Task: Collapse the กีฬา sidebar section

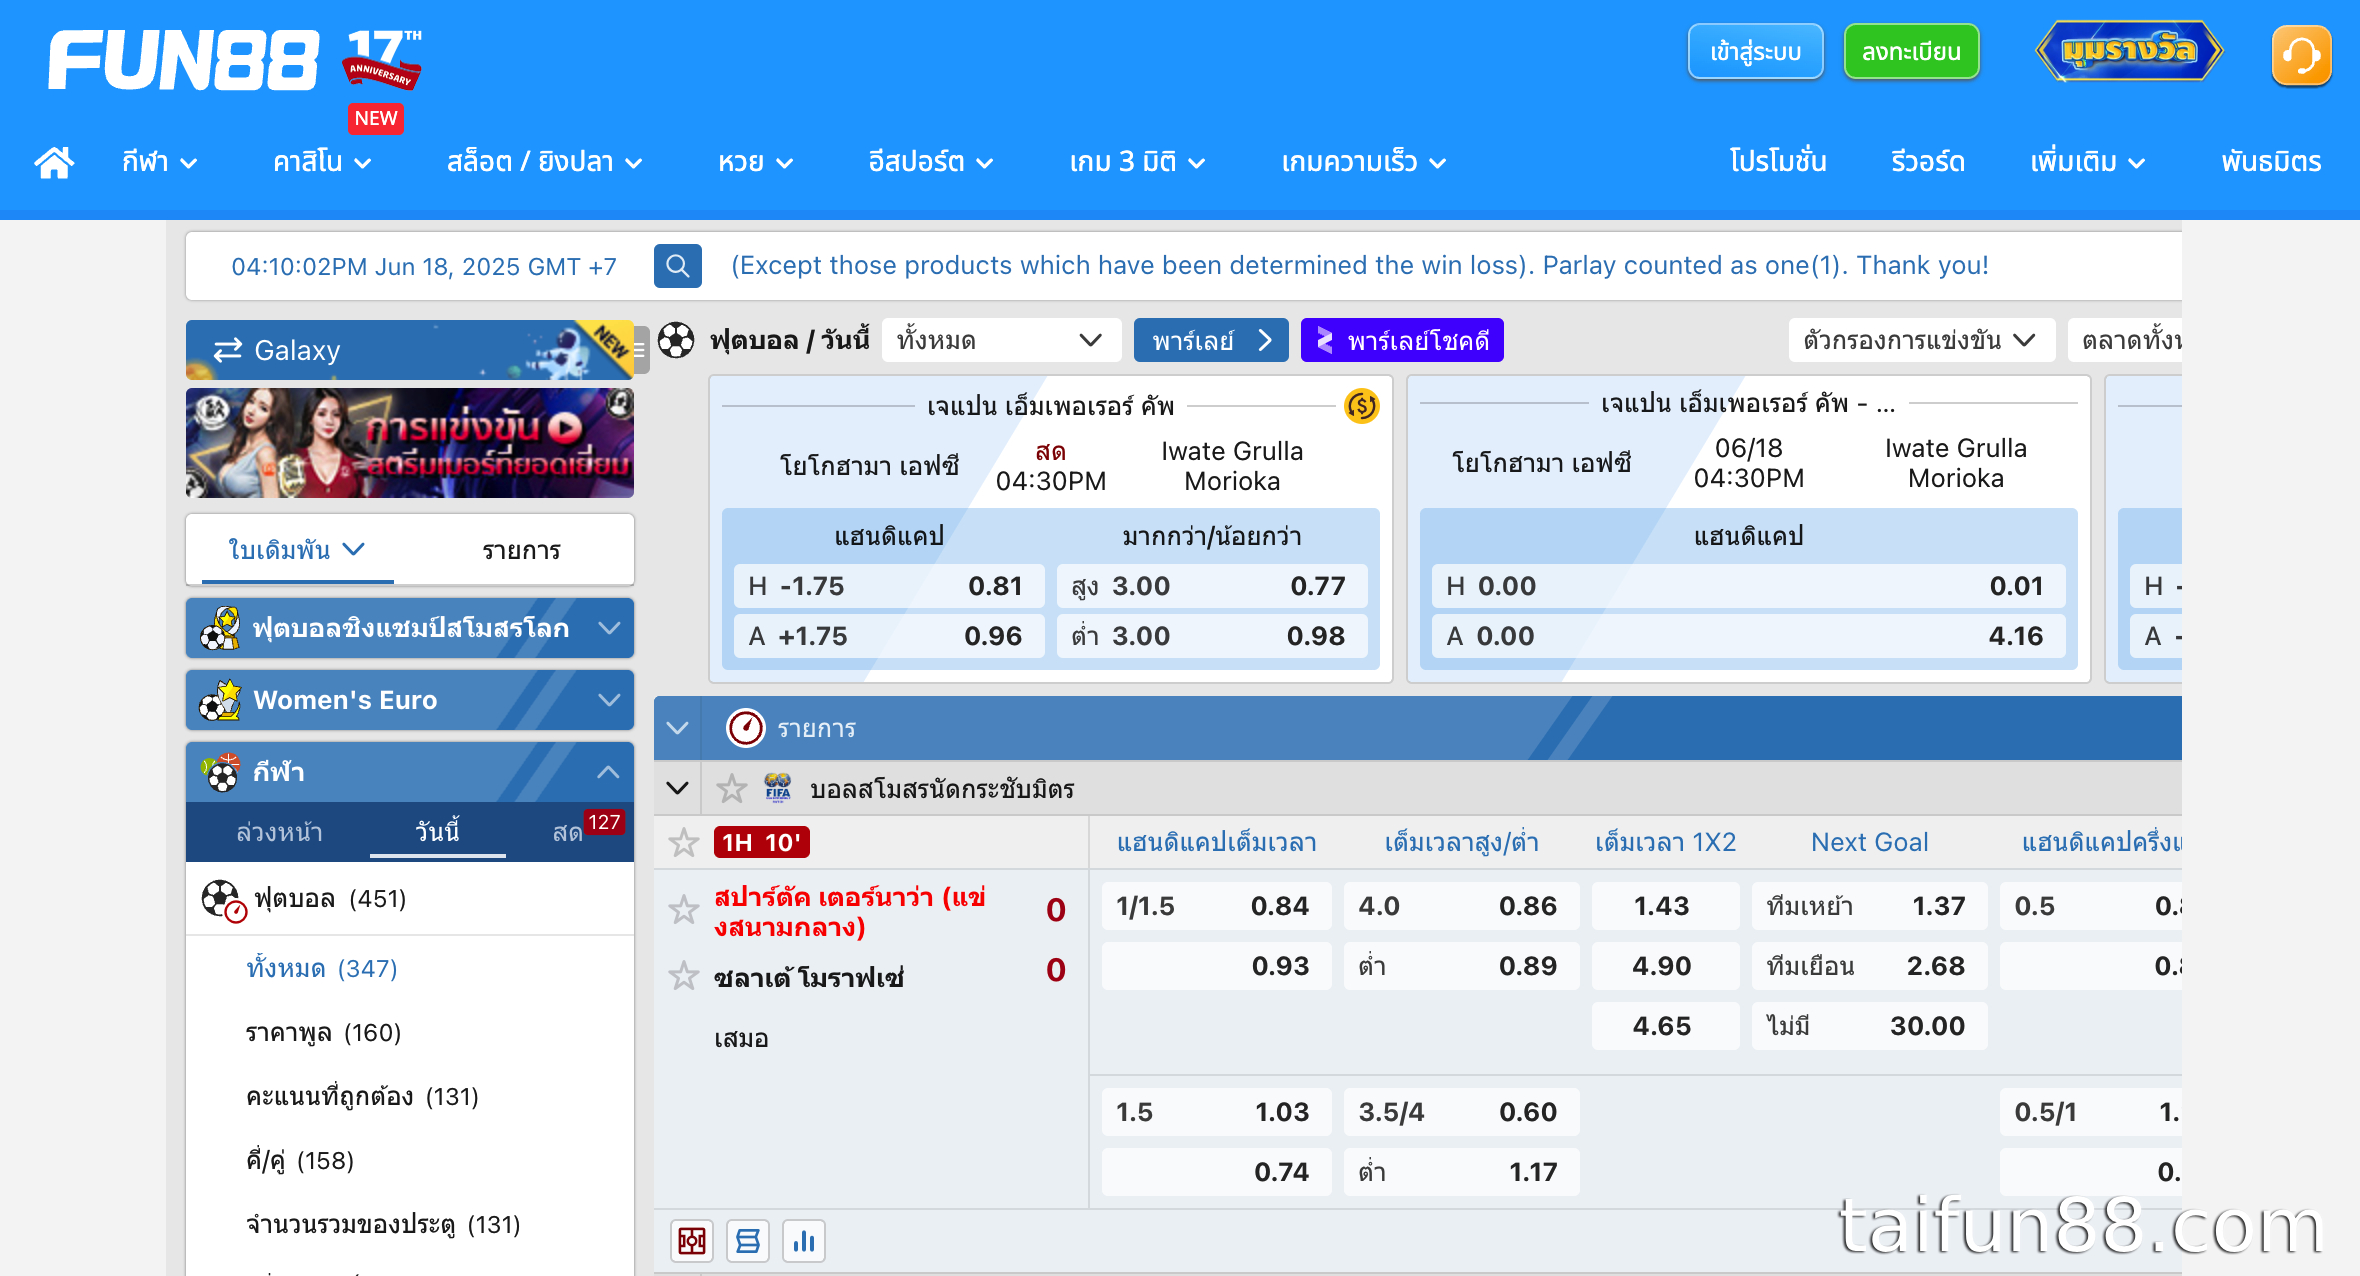Action: [410, 772]
